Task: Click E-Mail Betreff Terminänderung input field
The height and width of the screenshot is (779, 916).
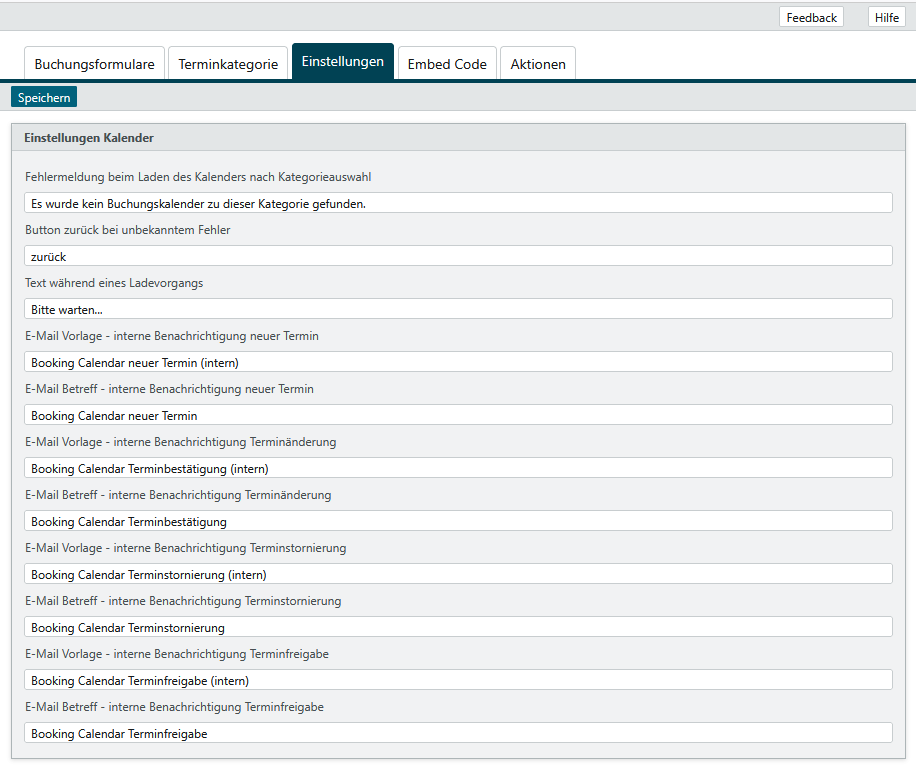Action: pos(458,521)
